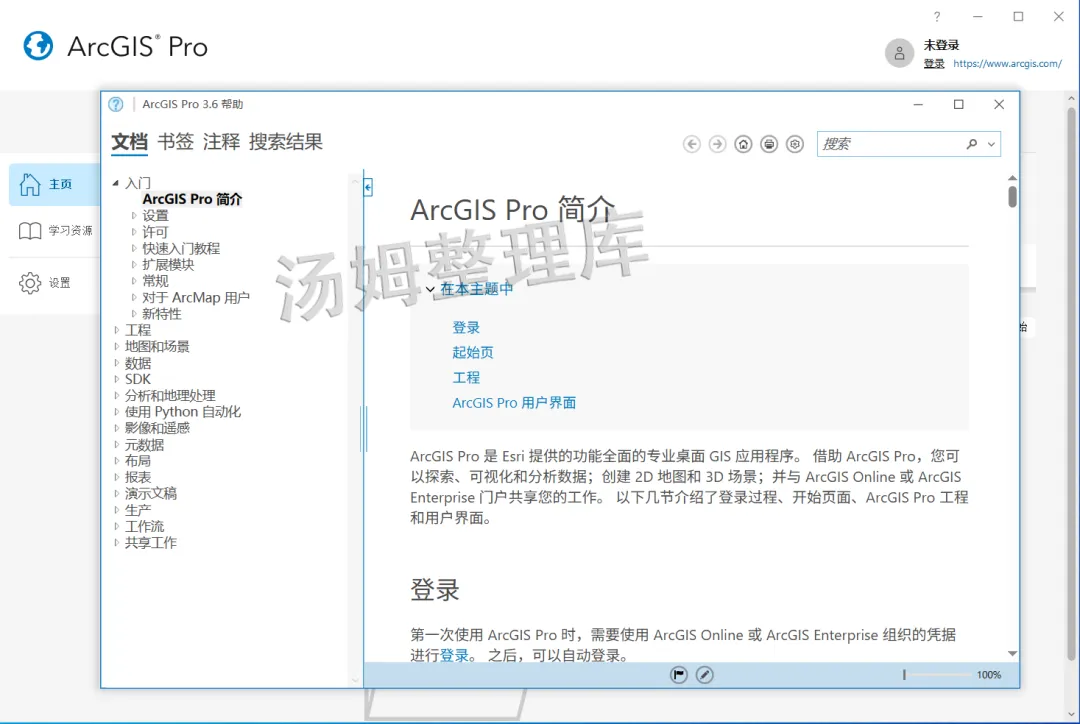Close the ArcGIS Pro 3.6 帮助 window

(999, 105)
